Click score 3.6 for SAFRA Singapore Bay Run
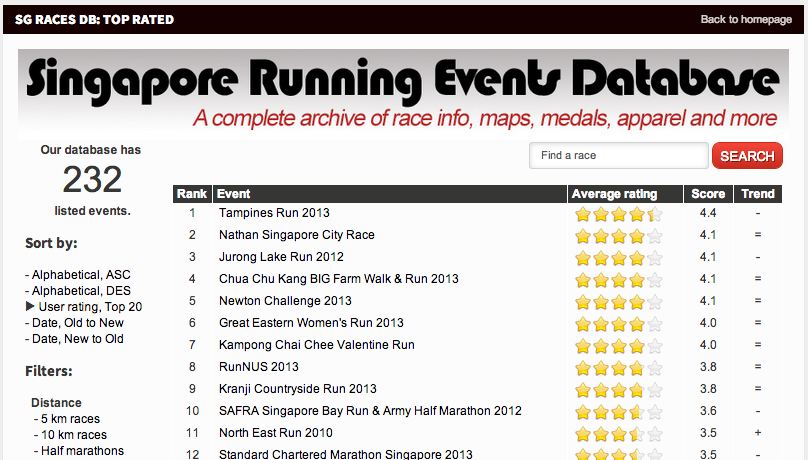Screen dimensions: 808x460 tap(708, 411)
